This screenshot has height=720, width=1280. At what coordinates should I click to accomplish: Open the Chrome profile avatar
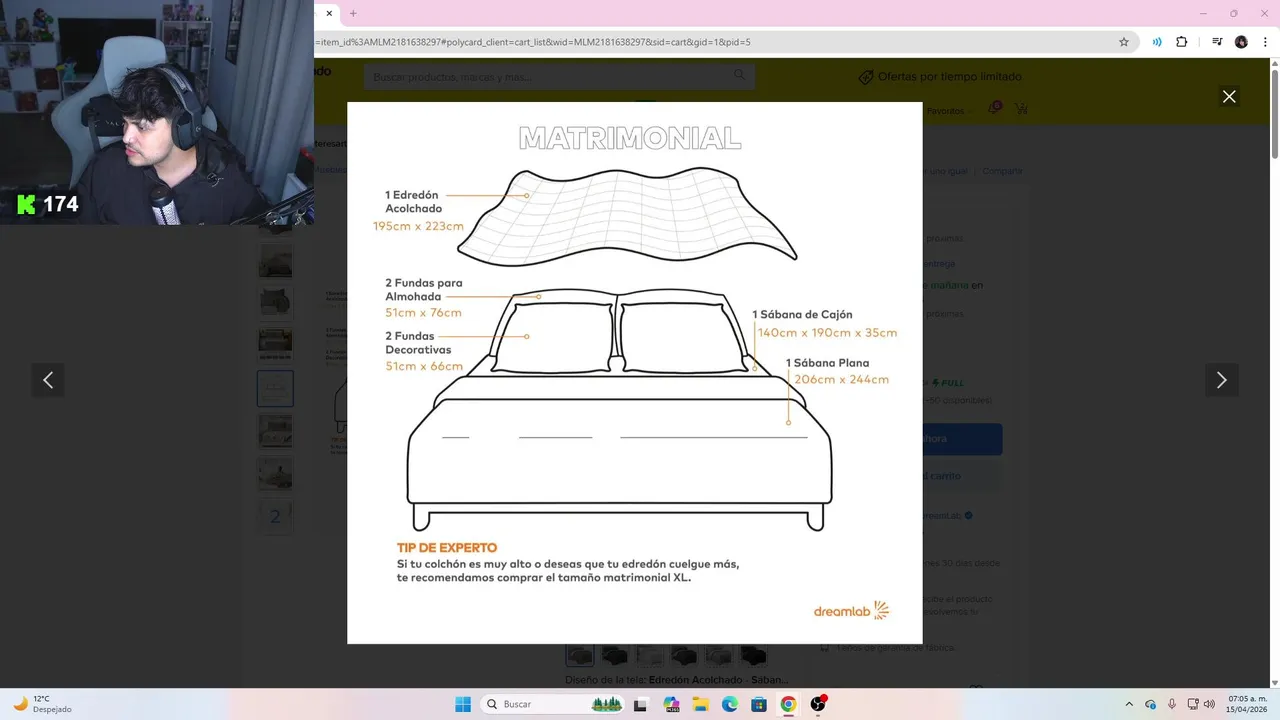1241,42
